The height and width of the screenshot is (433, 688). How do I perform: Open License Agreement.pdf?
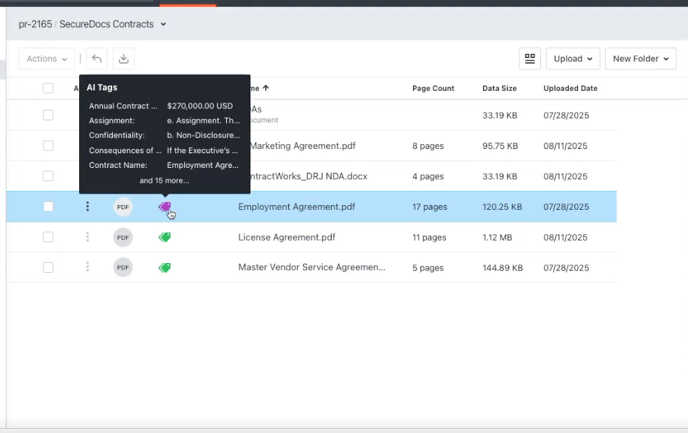point(287,237)
